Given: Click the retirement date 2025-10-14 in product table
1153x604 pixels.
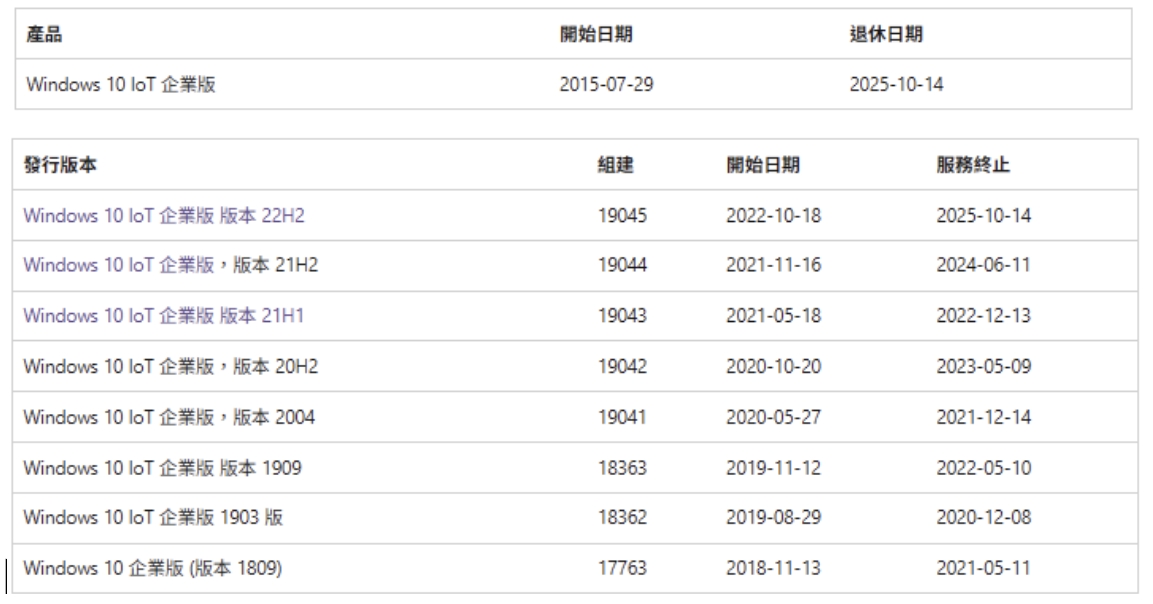Looking at the screenshot, I should (896, 85).
